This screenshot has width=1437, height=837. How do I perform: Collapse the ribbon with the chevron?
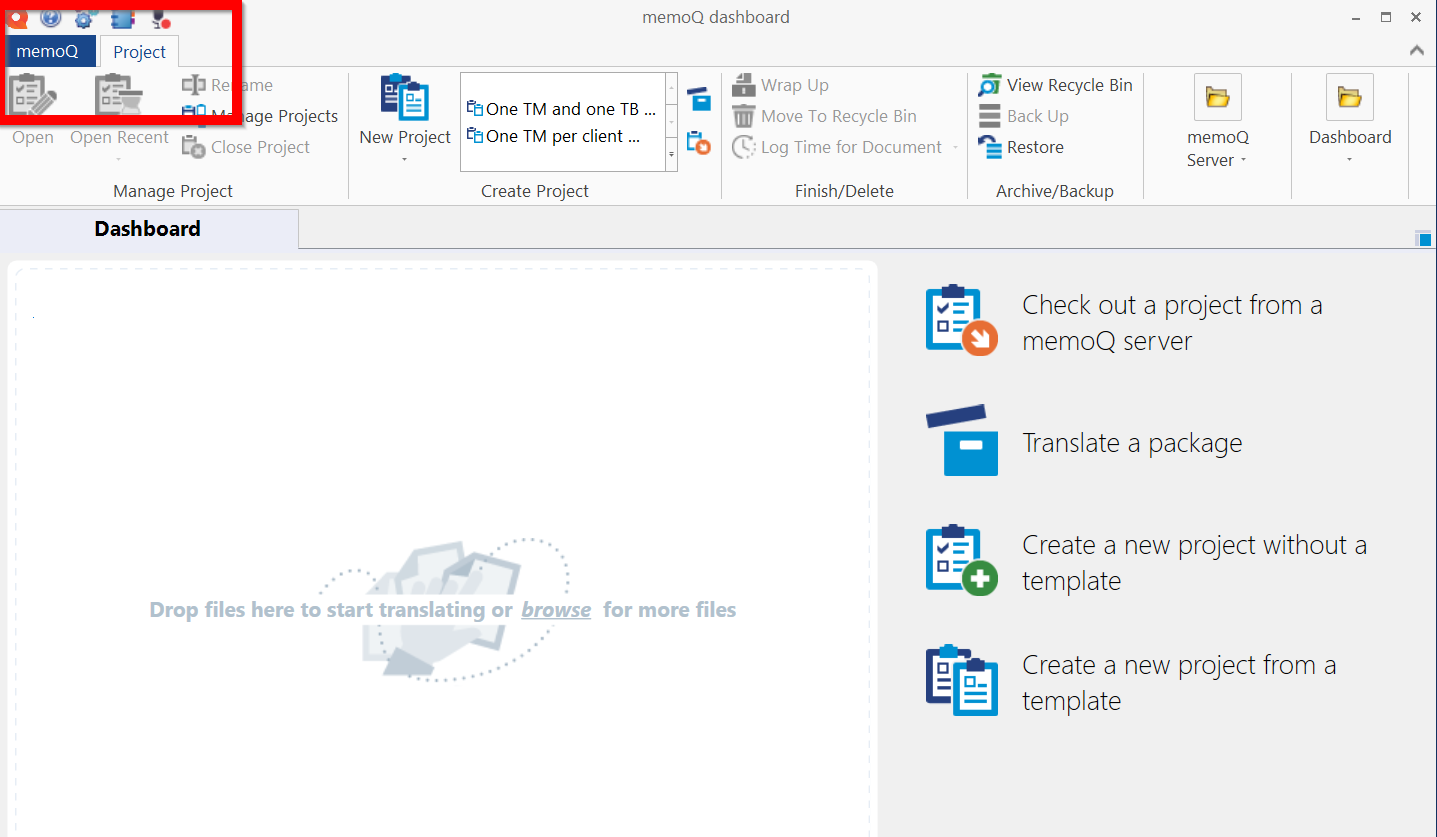(x=1416, y=50)
